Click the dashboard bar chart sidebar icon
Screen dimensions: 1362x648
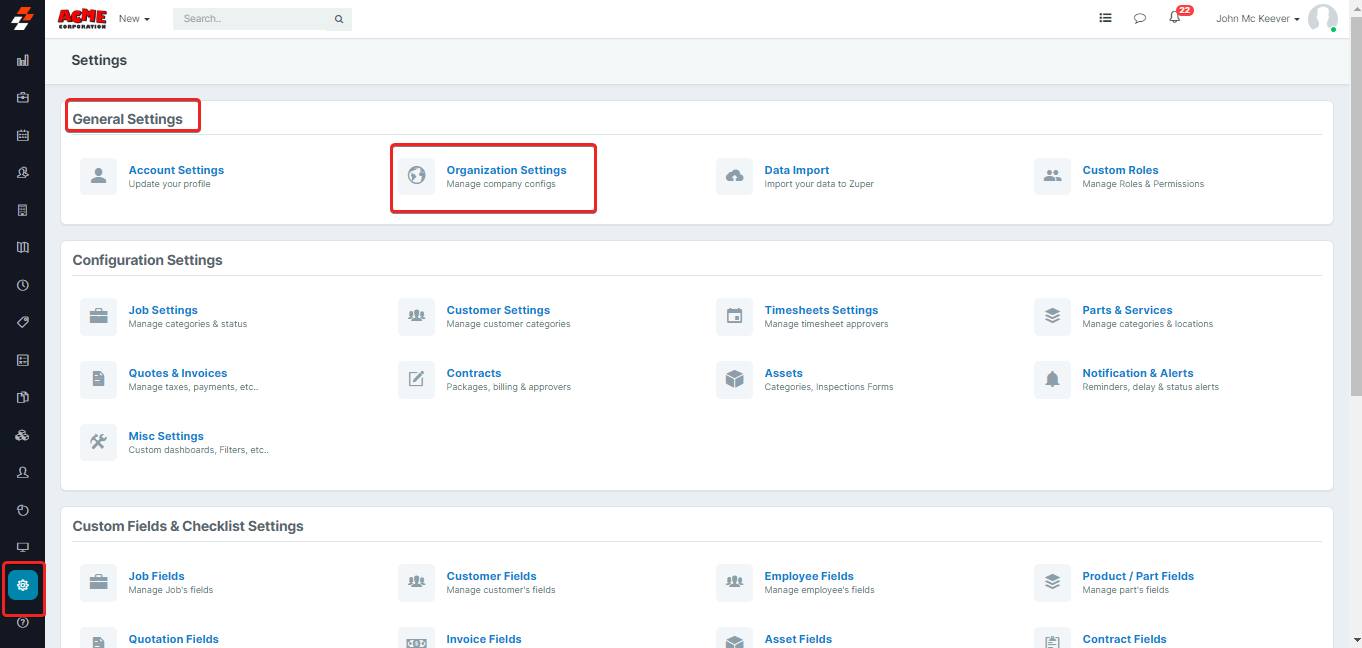23,60
